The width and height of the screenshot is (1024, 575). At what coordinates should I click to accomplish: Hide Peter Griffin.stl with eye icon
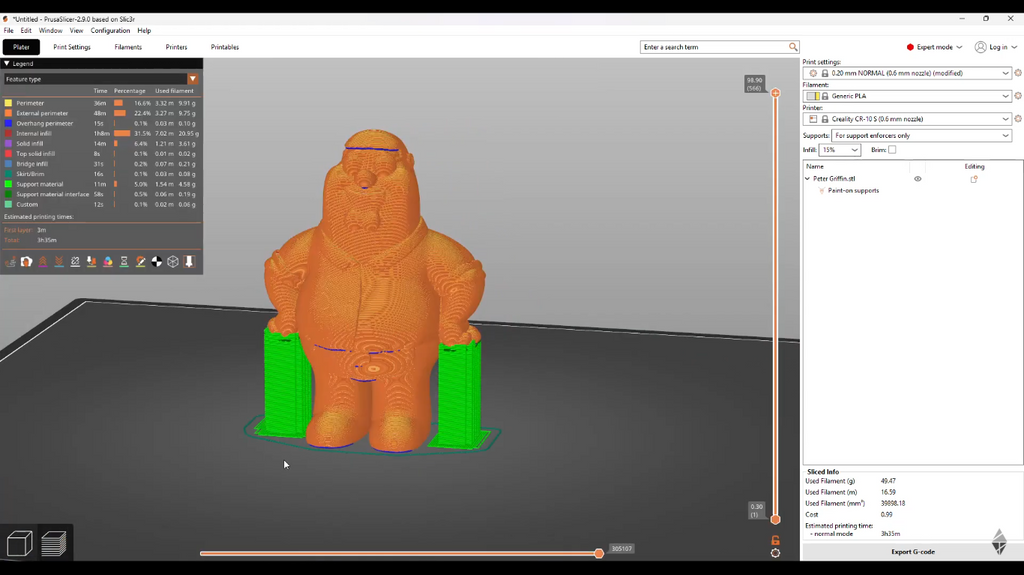point(918,179)
